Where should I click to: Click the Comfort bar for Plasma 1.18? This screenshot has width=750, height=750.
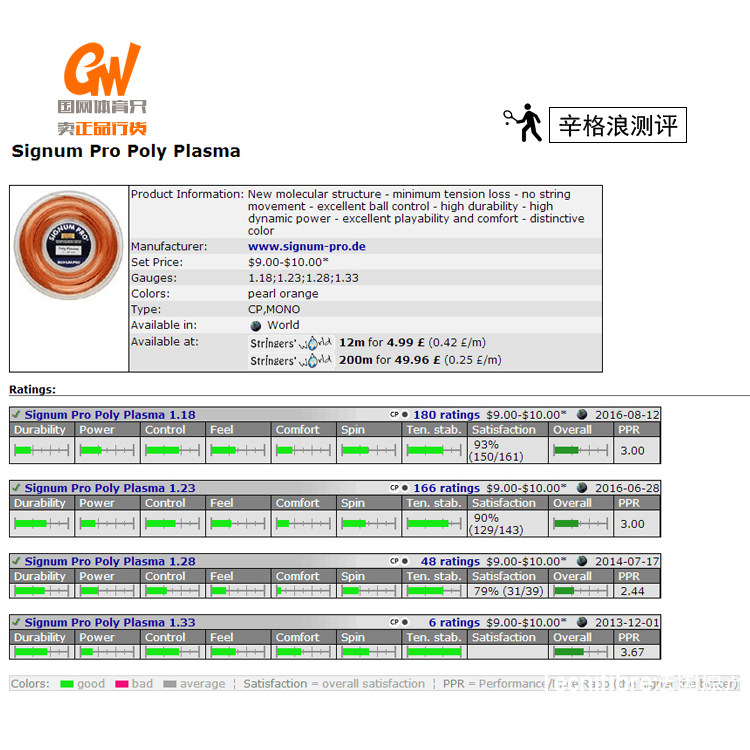click(x=303, y=450)
